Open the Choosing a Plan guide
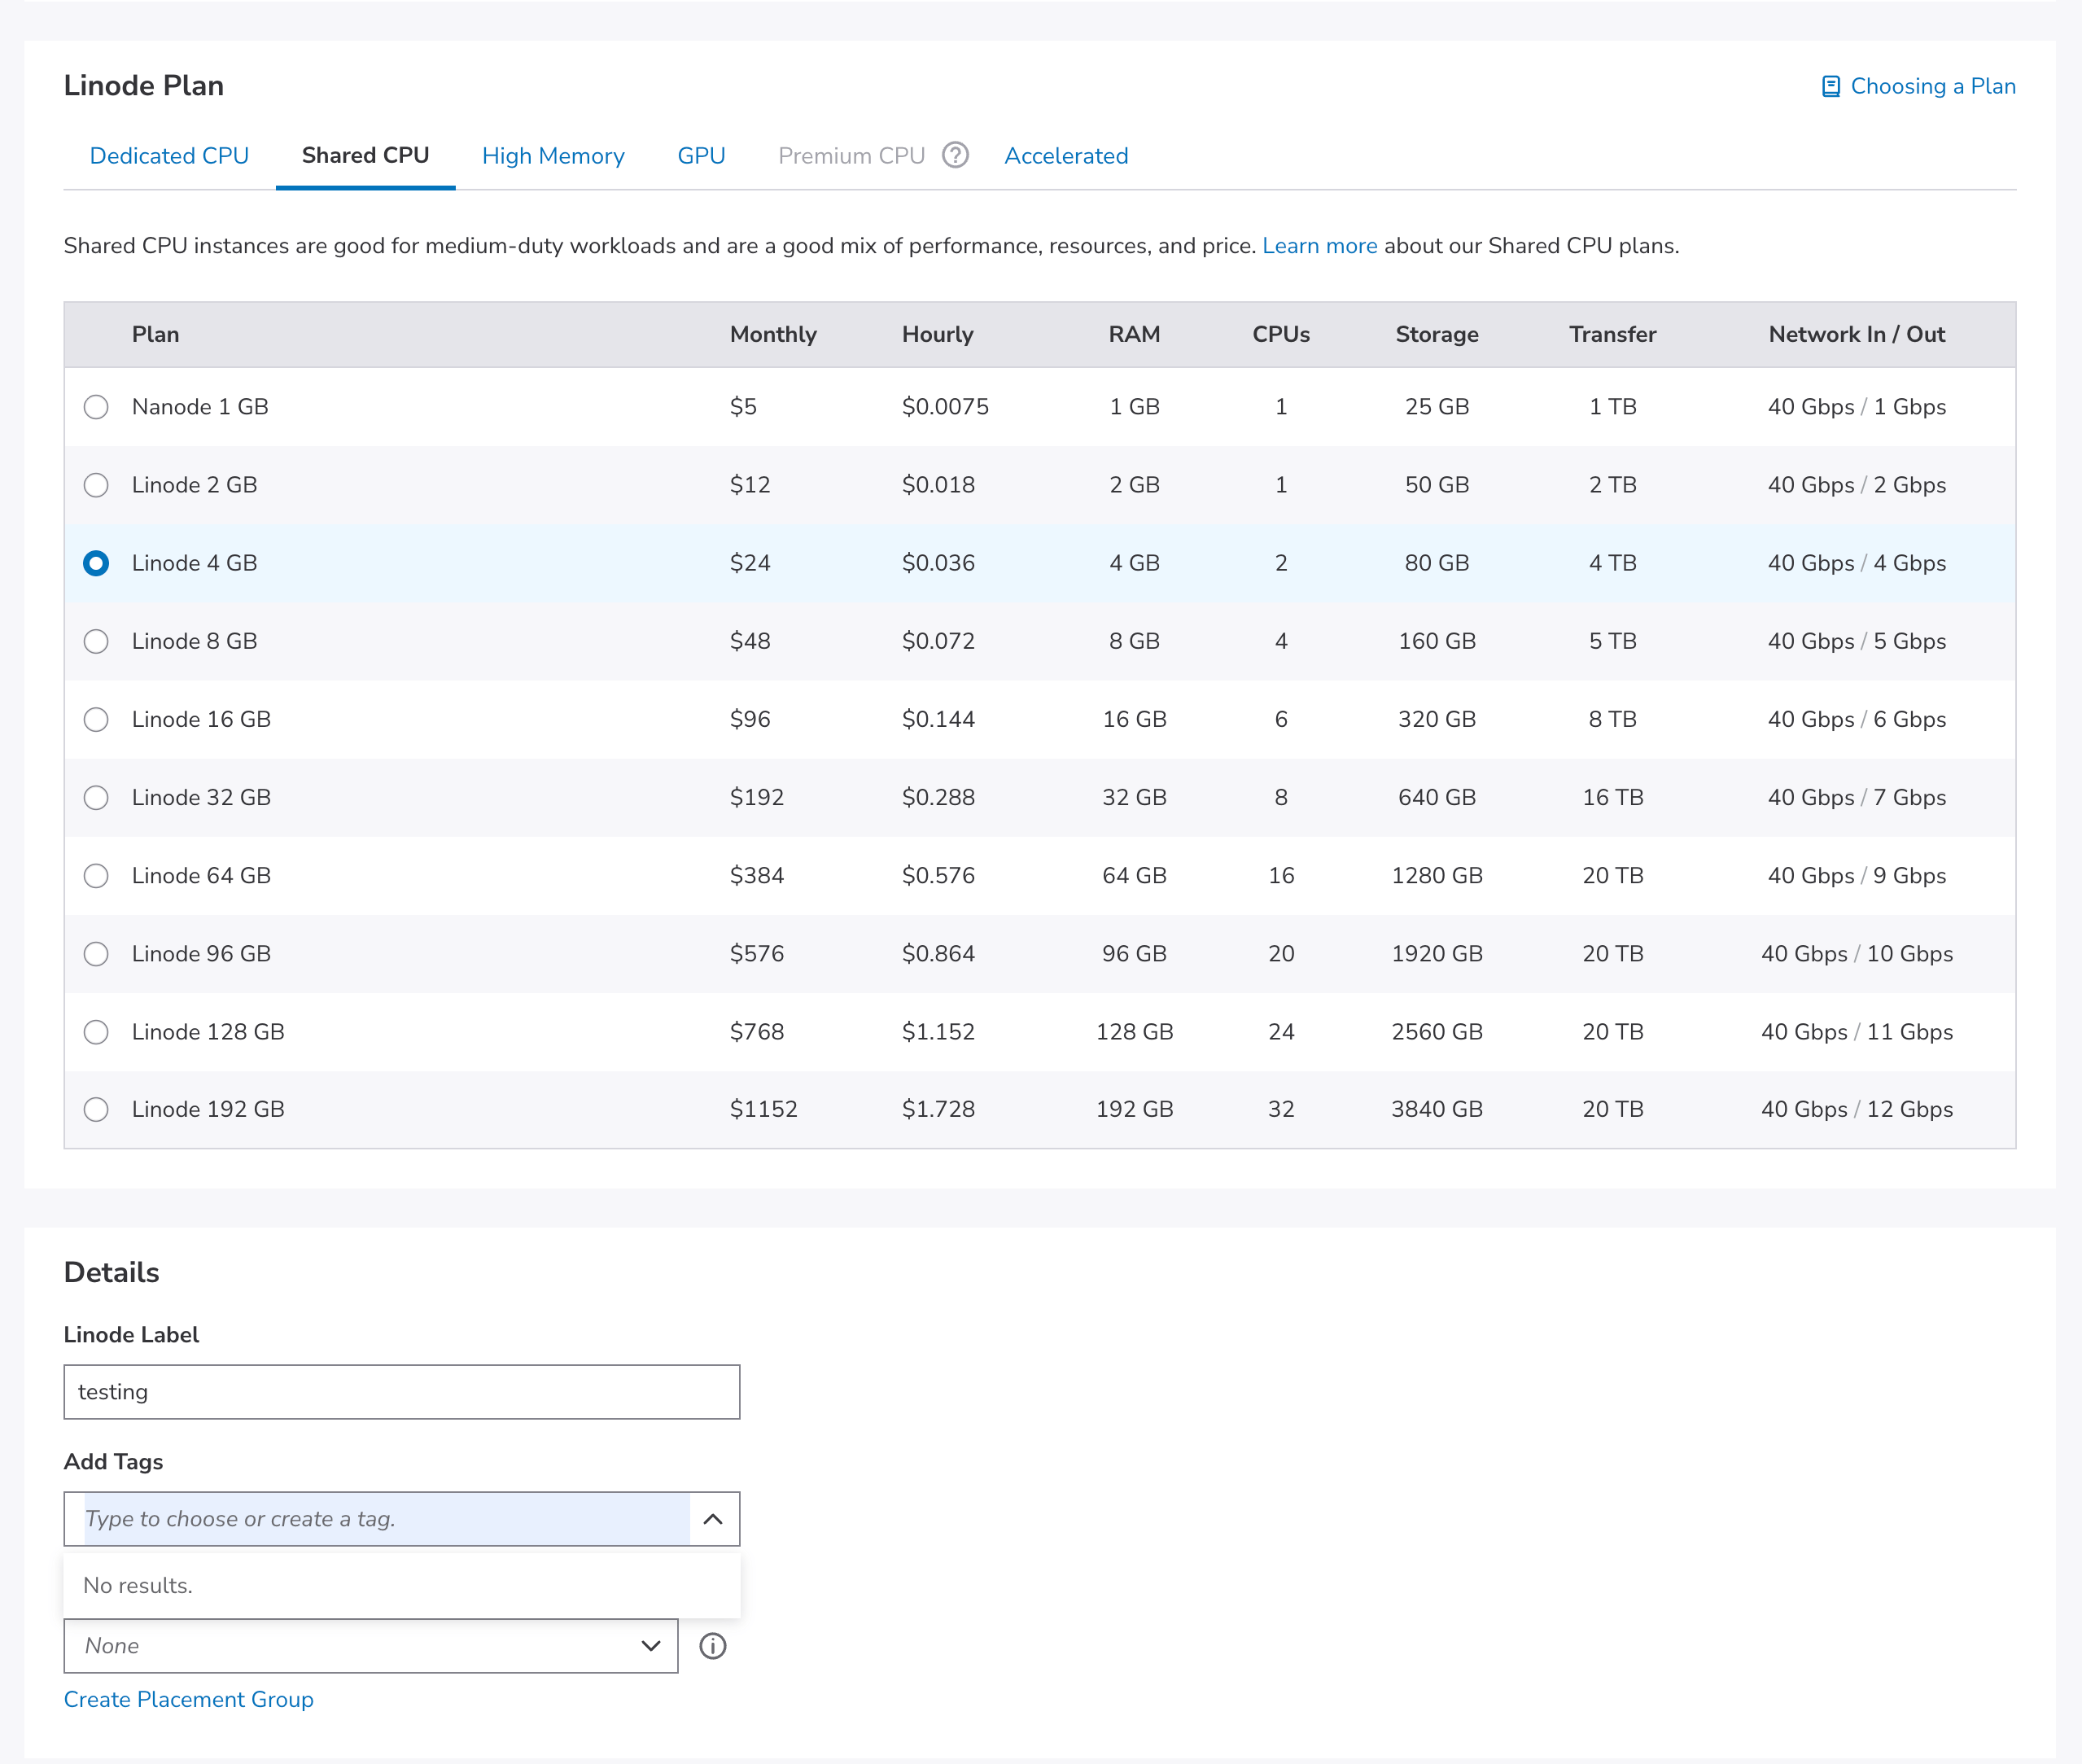Viewport: 2082px width, 1764px height. click(x=1932, y=86)
